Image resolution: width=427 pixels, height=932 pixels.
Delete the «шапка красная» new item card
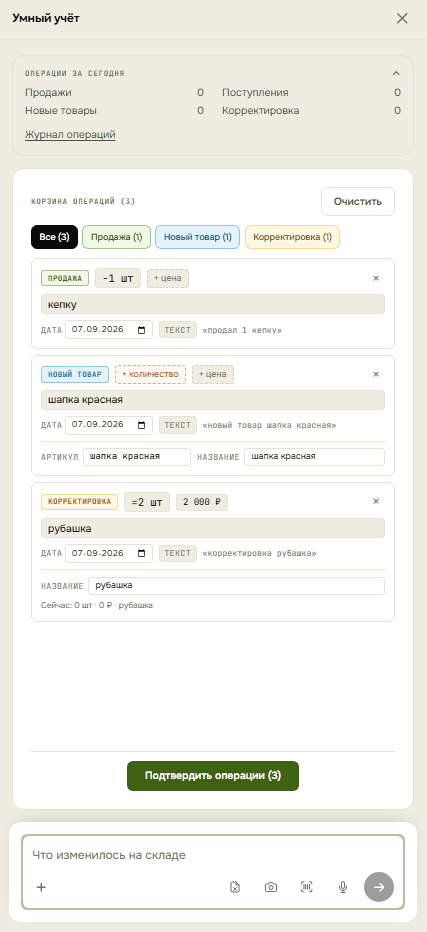coord(376,374)
